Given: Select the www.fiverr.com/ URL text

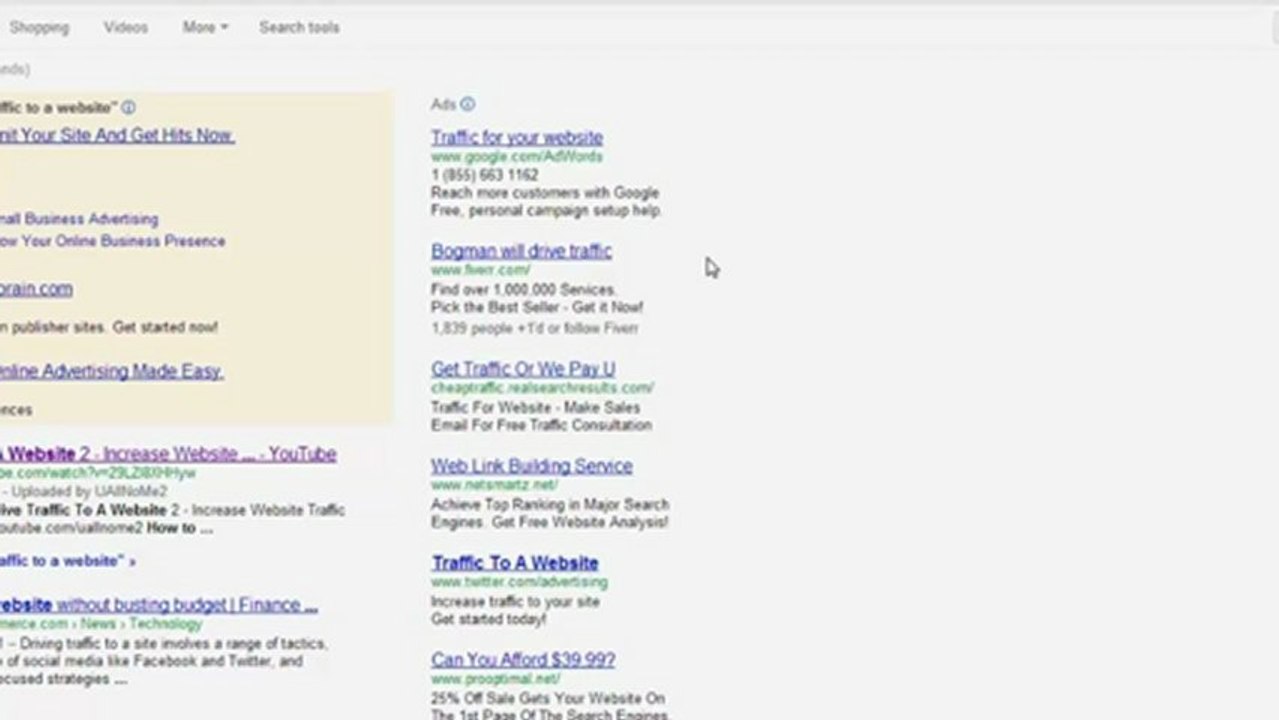Looking at the screenshot, I should tap(481, 270).
